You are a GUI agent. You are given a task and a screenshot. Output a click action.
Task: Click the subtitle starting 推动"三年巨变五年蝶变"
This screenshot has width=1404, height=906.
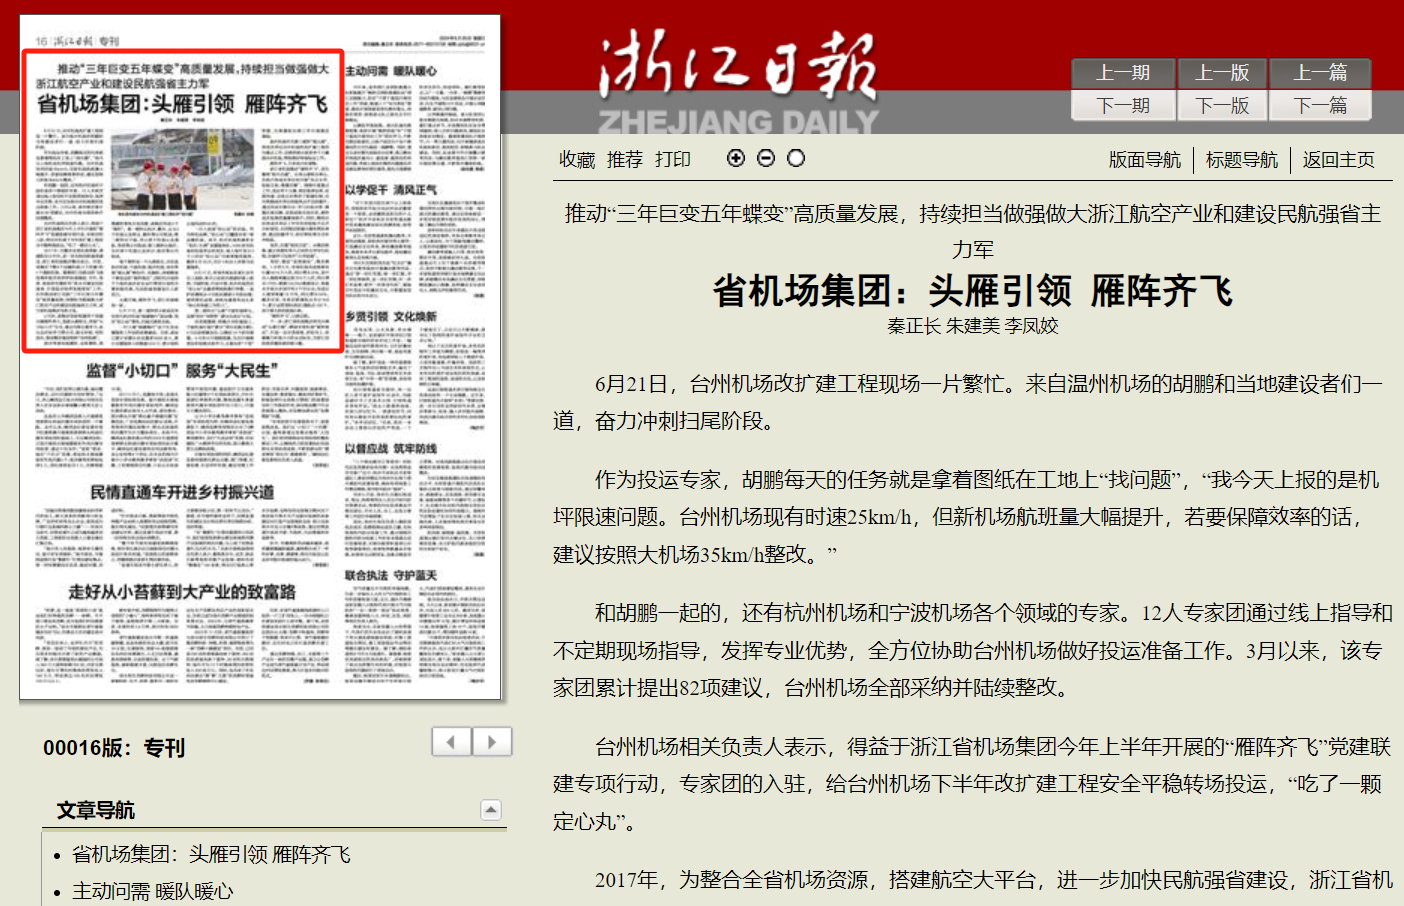[973, 231]
